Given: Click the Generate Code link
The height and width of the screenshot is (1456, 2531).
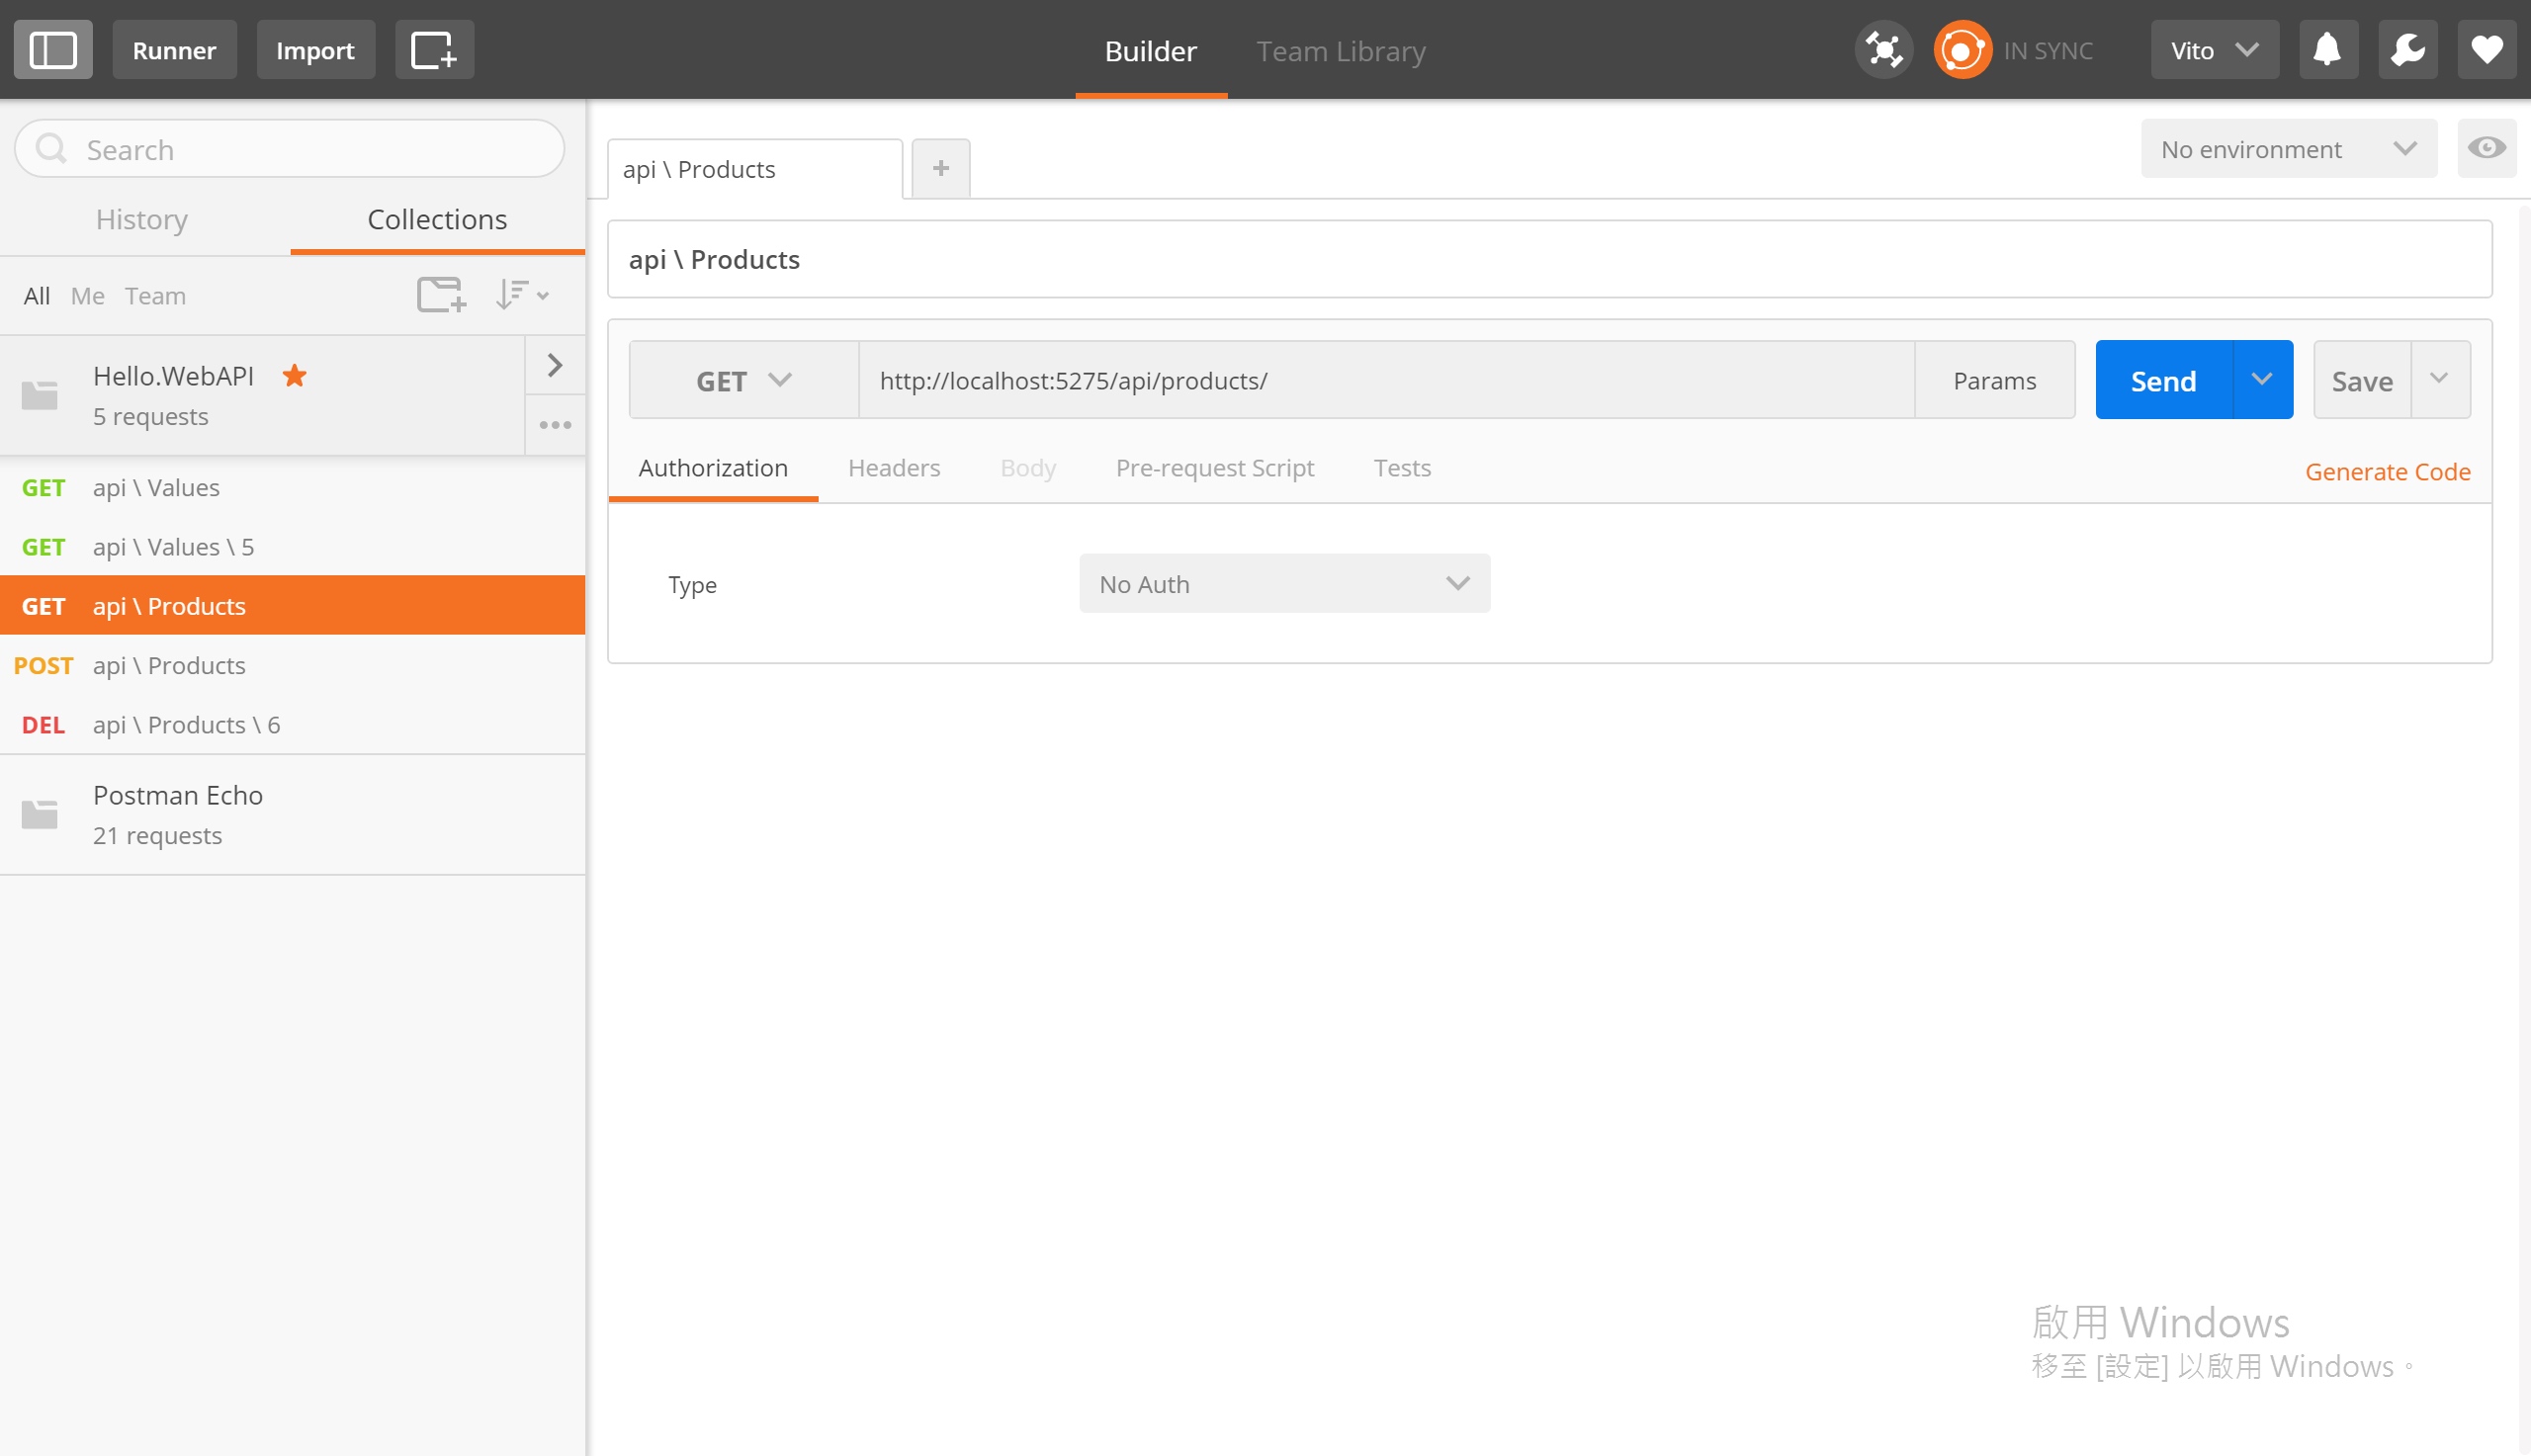Looking at the screenshot, I should (2387, 471).
